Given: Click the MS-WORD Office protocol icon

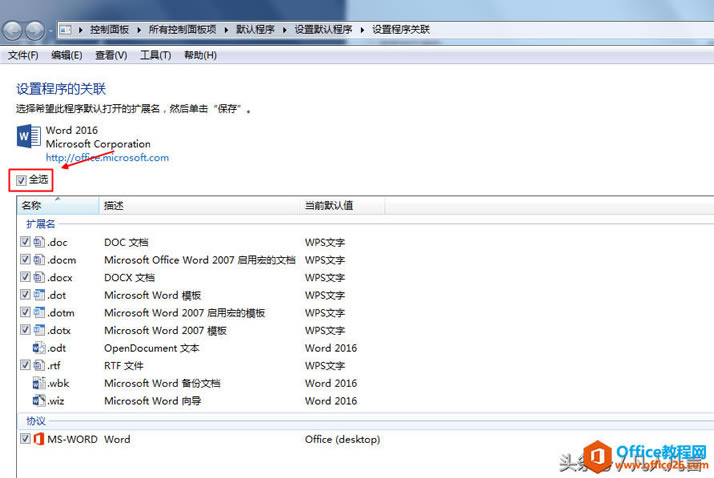Looking at the screenshot, I should coord(39,439).
